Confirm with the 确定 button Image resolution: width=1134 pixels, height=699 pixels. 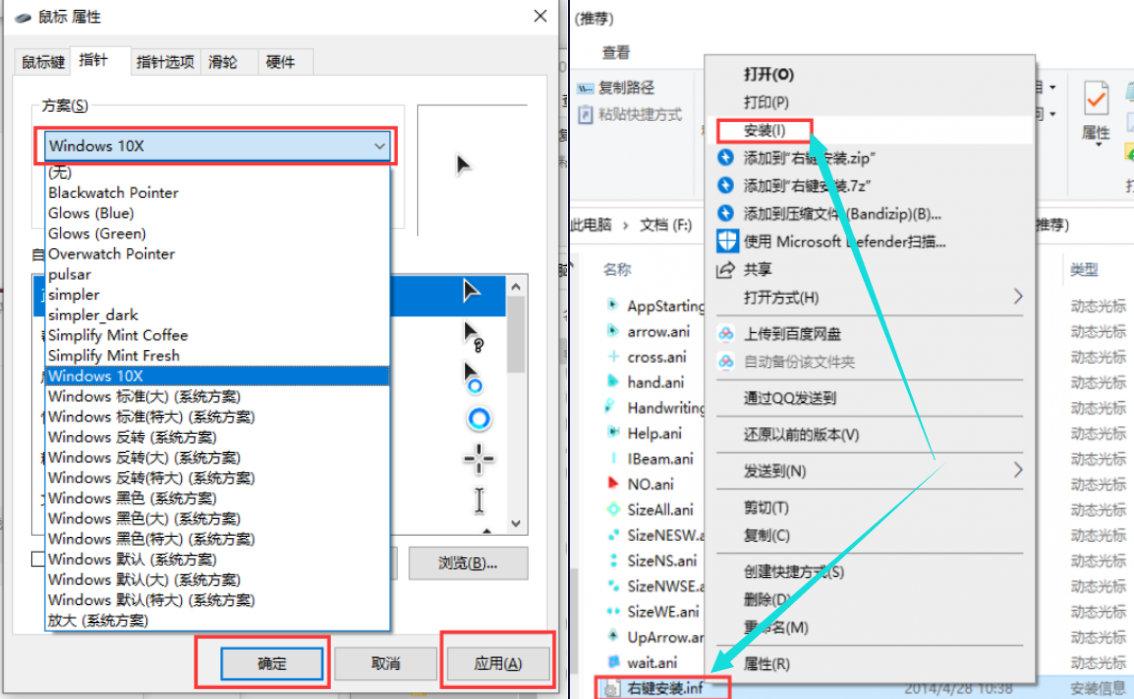coord(272,664)
